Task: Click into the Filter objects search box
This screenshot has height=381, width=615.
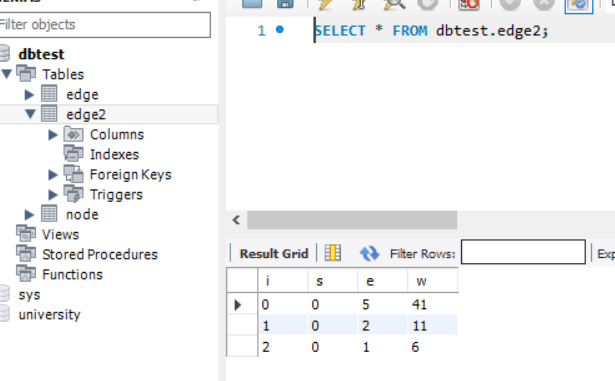Action: 104,25
